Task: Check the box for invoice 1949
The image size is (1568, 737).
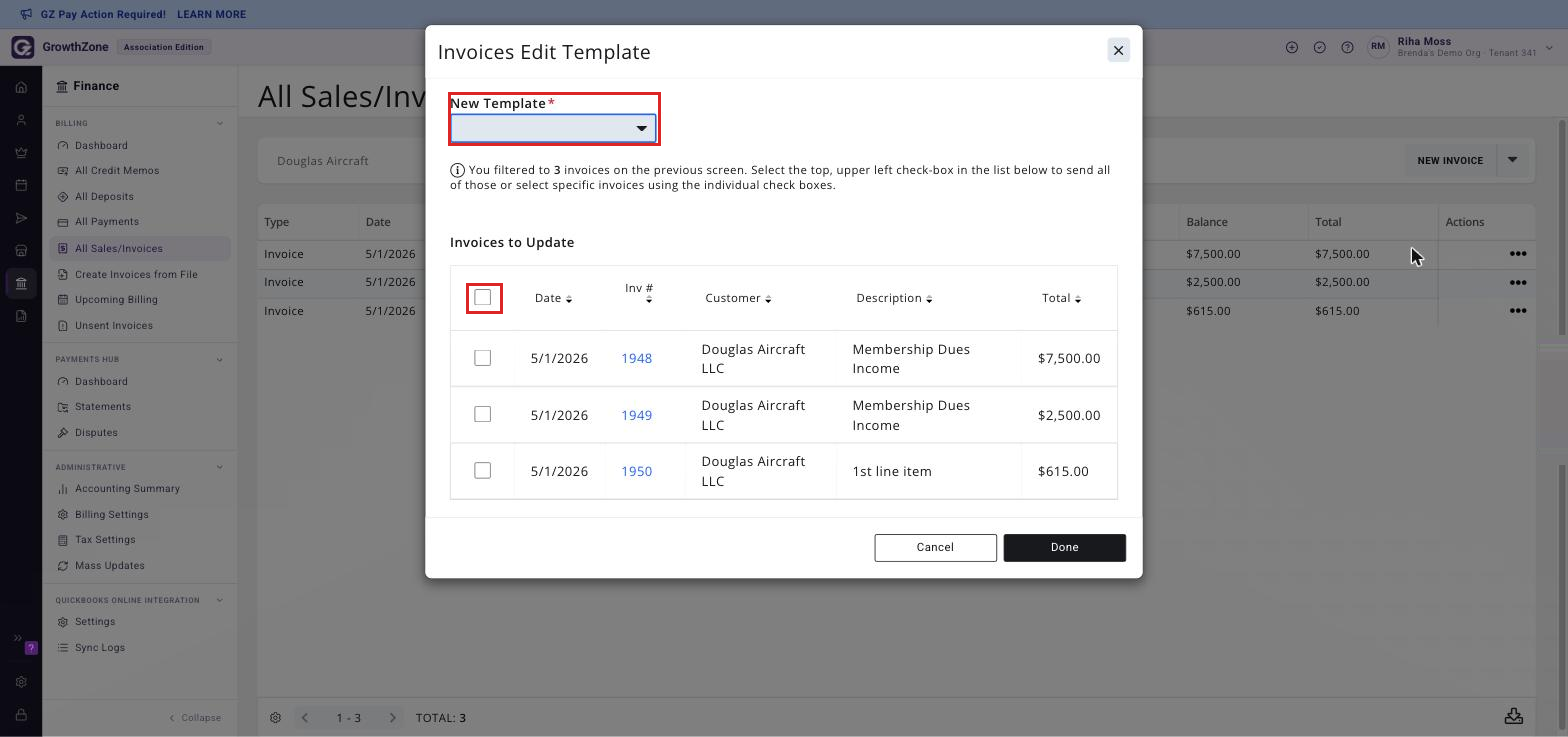Action: click(x=483, y=414)
